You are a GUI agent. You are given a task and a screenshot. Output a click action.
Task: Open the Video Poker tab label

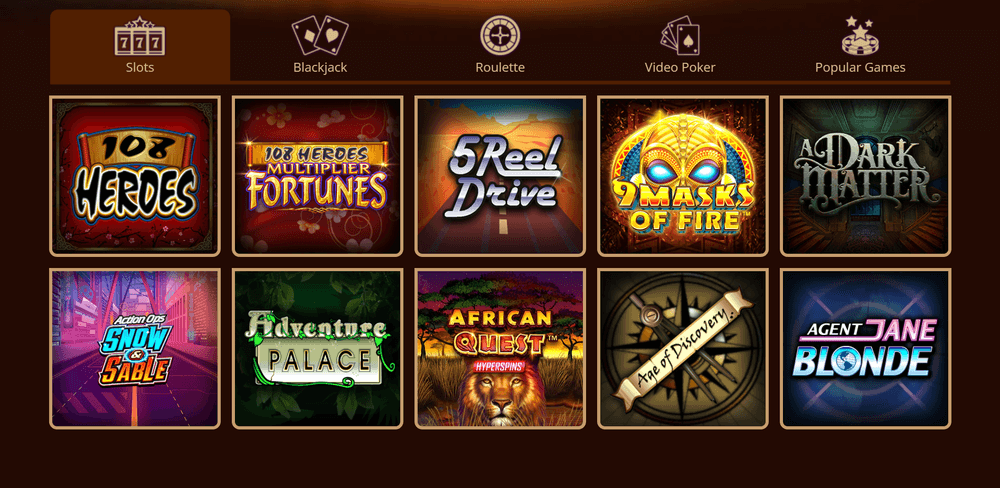680,68
